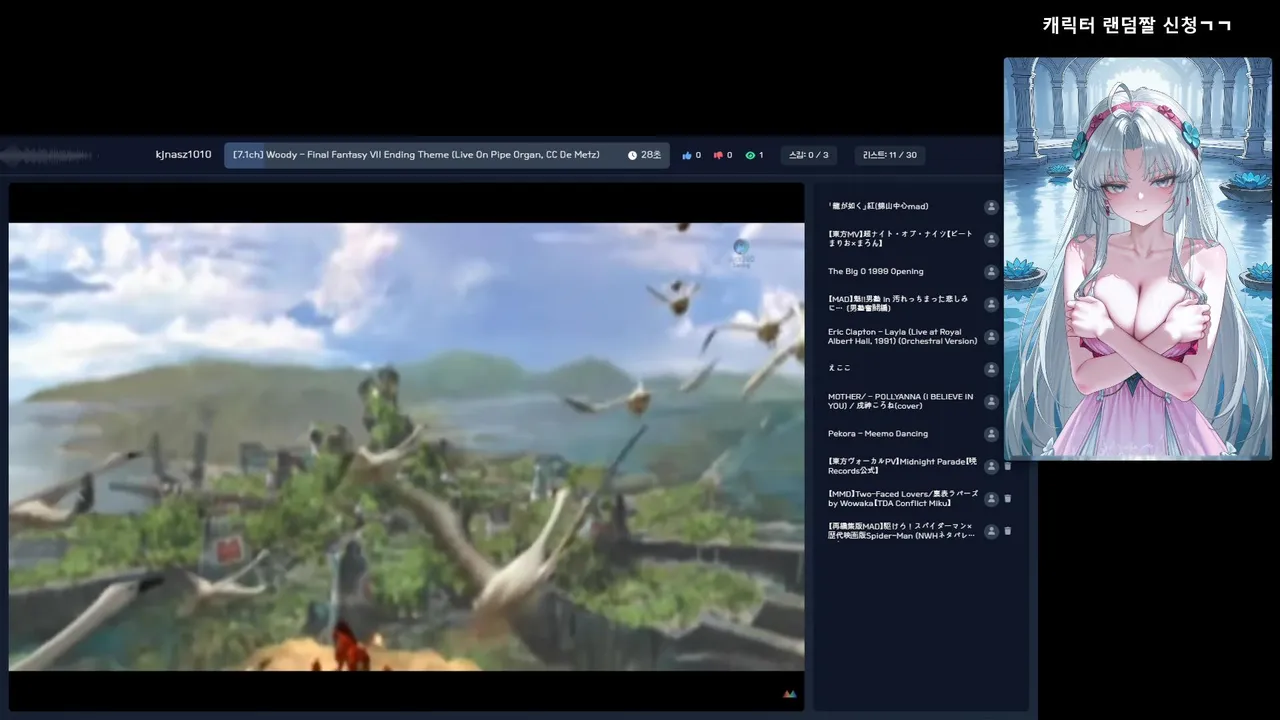Click the video player showing birds over ruins

[406, 446]
